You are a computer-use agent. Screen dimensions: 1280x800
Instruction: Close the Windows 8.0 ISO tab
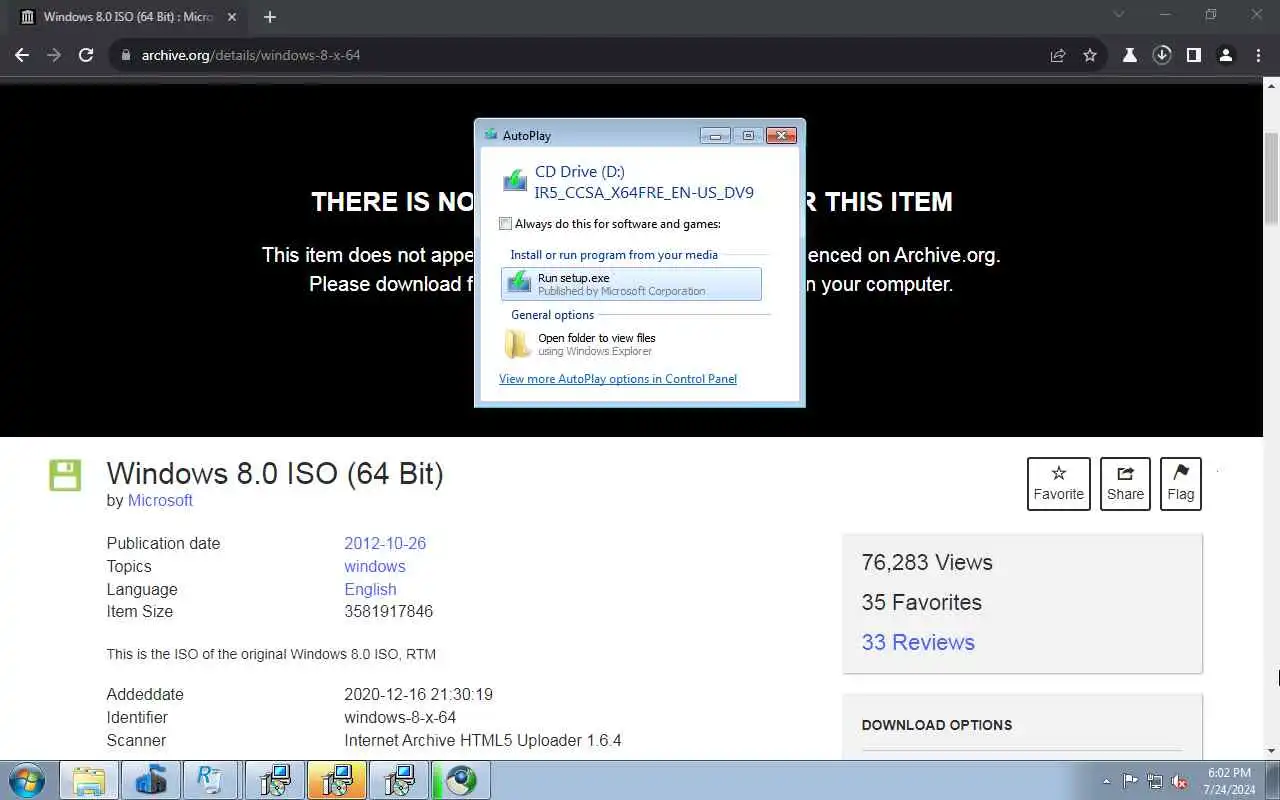[232, 17]
